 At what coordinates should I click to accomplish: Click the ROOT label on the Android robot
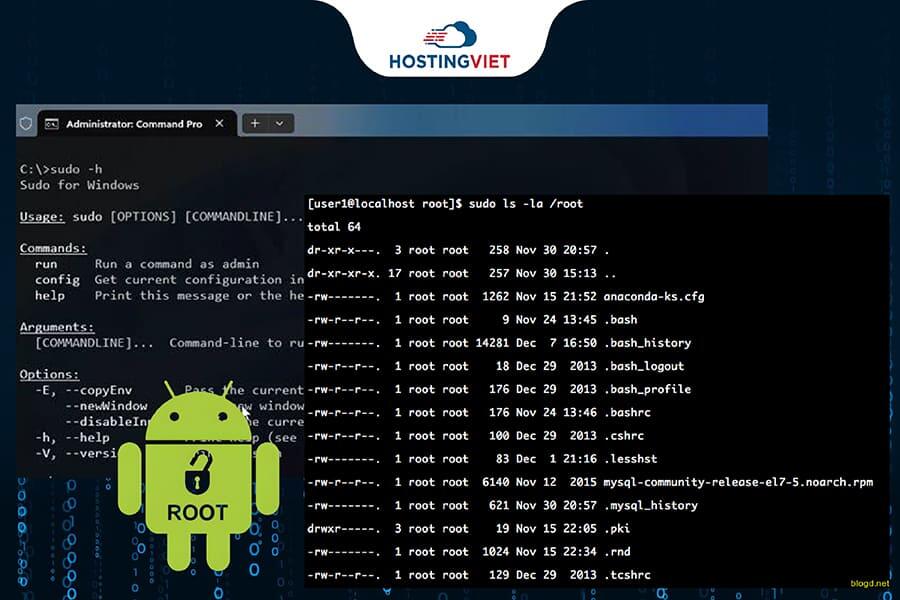(197, 512)
